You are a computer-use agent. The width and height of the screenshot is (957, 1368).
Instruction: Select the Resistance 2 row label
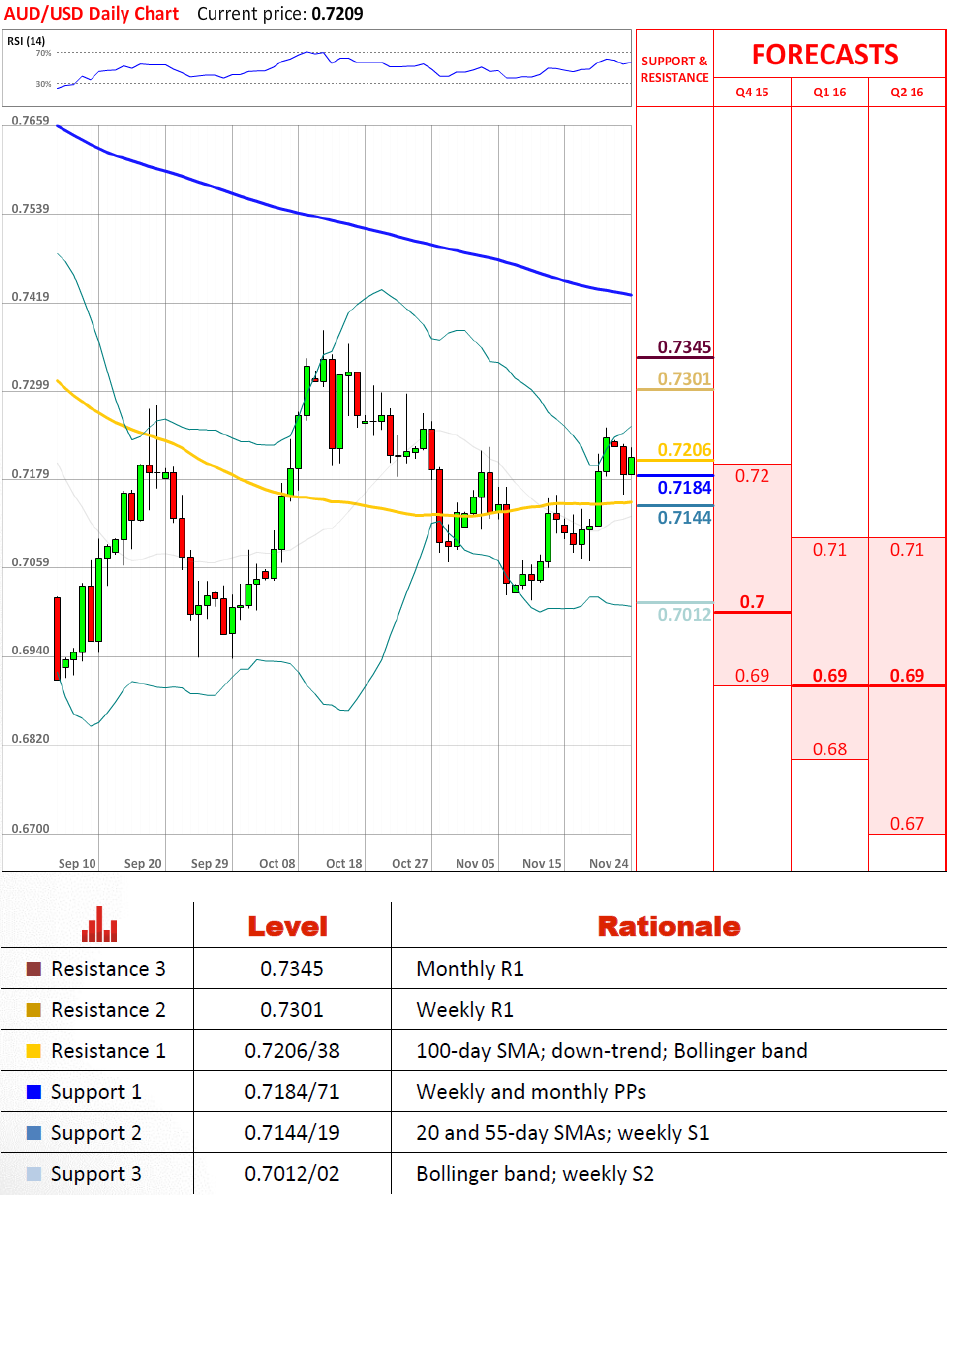click(x=108, y=1010)
